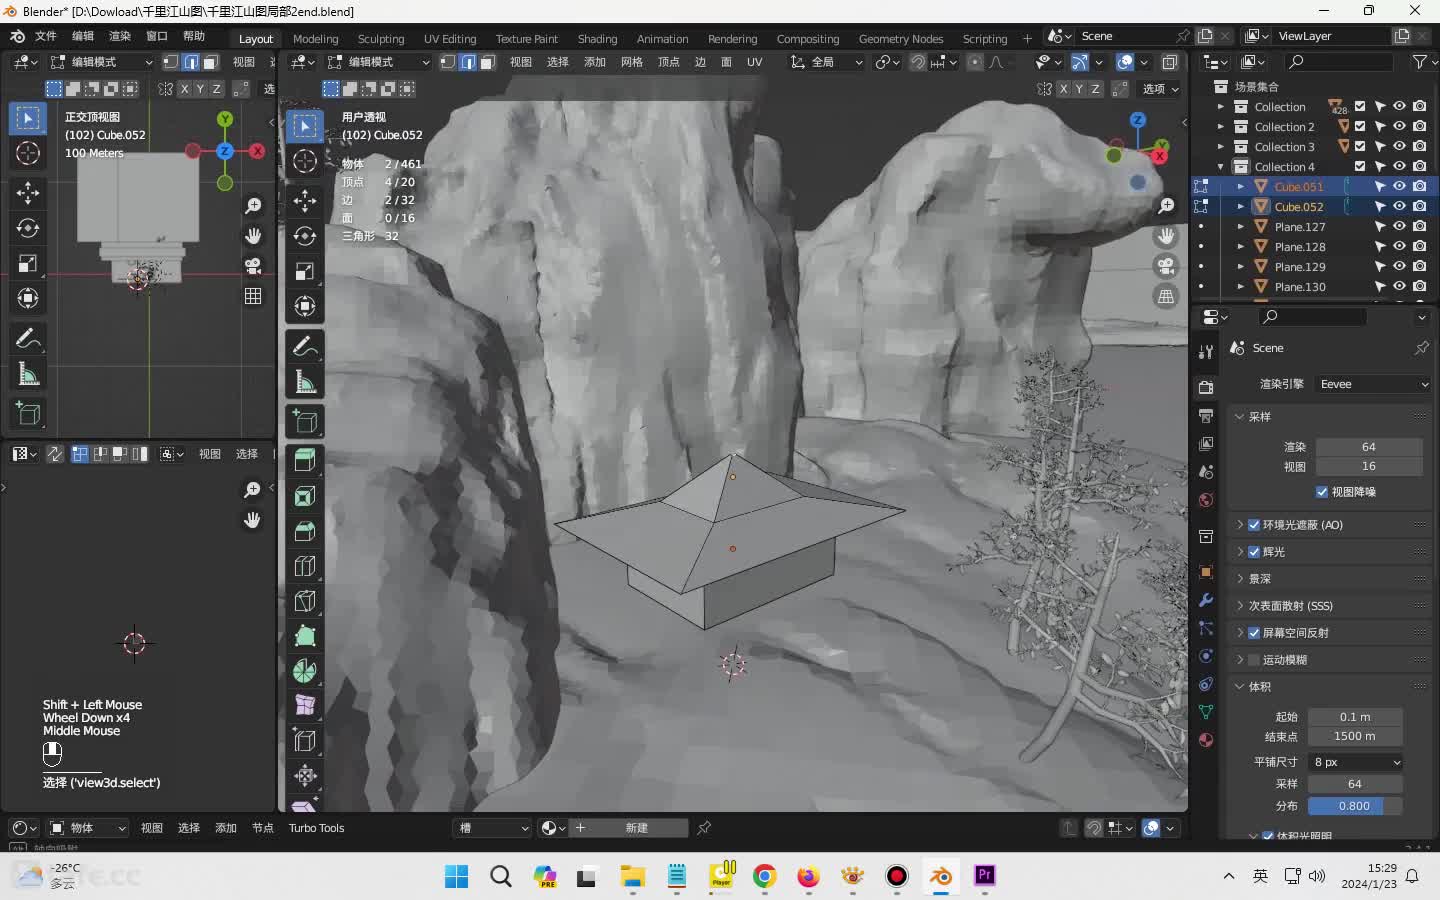The width and height of the screenshot is (1440, 900).
Task: Toggle the 辉光 checkbox
Action: 1254,552
